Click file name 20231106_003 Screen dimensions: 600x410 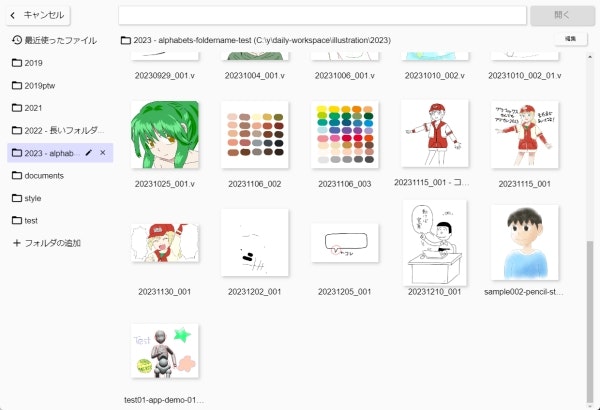coord(345,184)
